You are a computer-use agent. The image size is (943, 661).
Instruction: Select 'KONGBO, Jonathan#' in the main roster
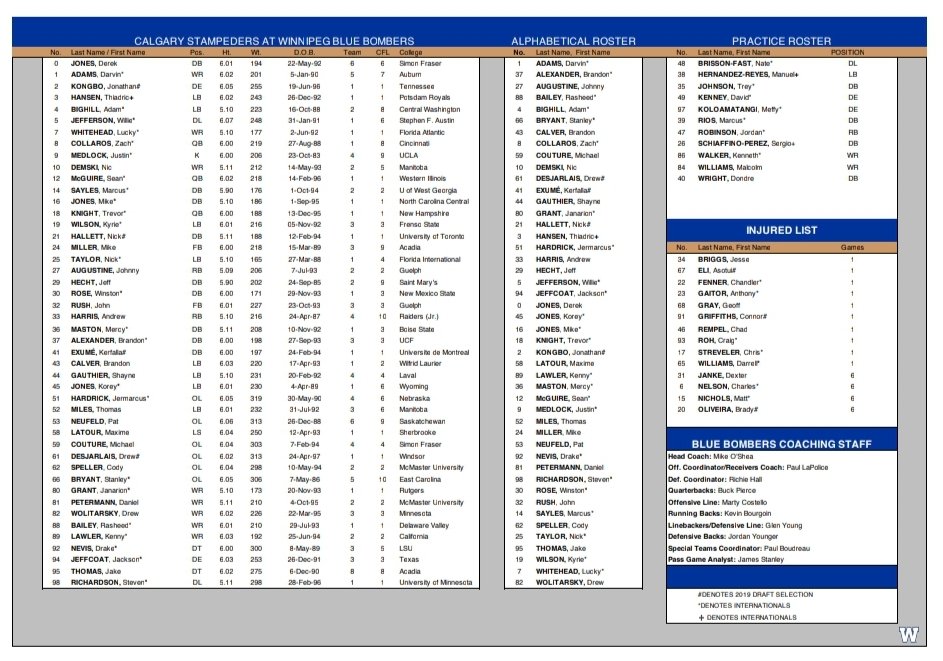(x=105, y=86)
